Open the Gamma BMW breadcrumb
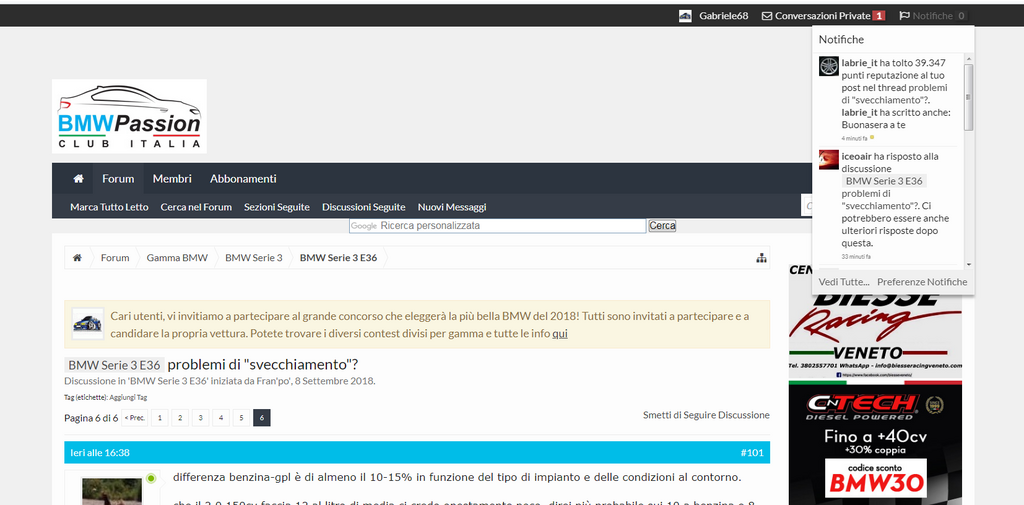Screen dimensions: 1024x505 pos(177,257)
